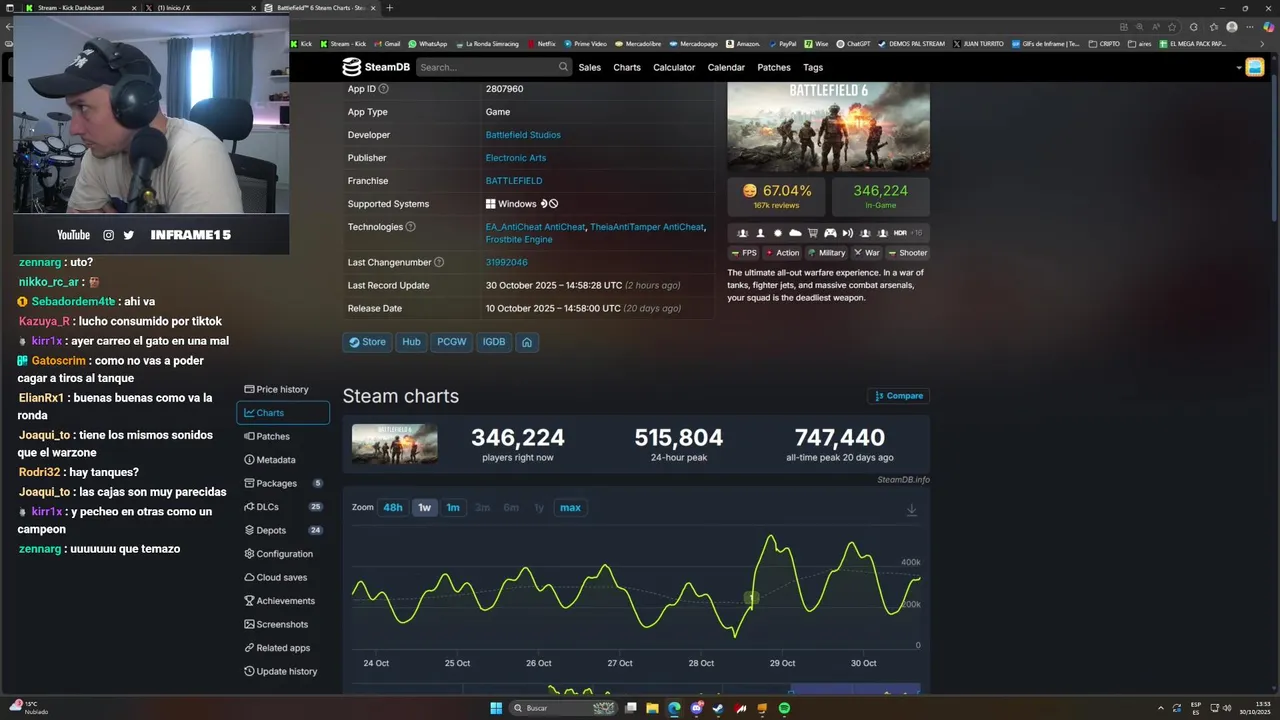This screenshot has height=720, width=1280.
Task: Click the HDR feature icon
Action: pyautogui.click(x=900, y=233)
